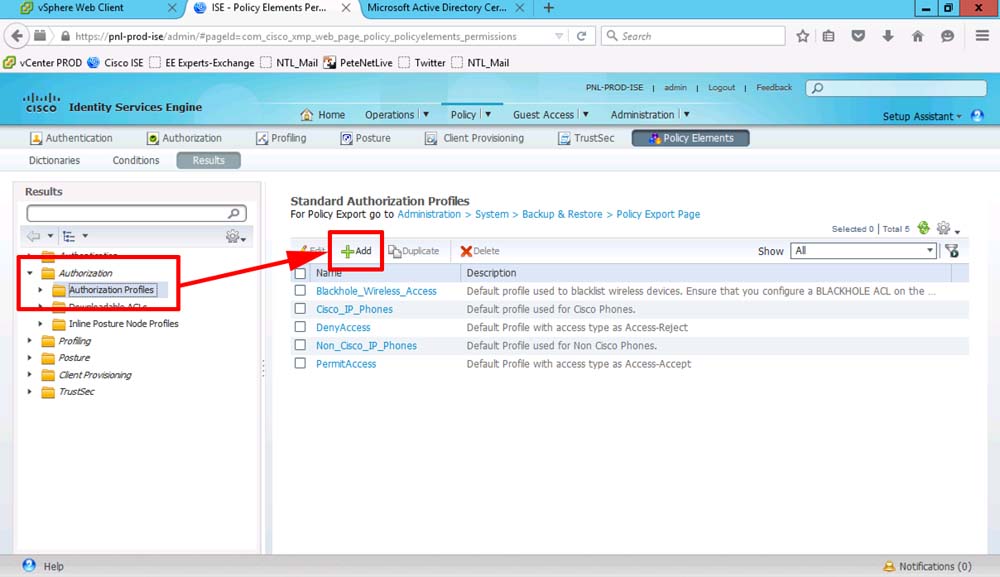Click the tree view layout icon

point(69,237)
